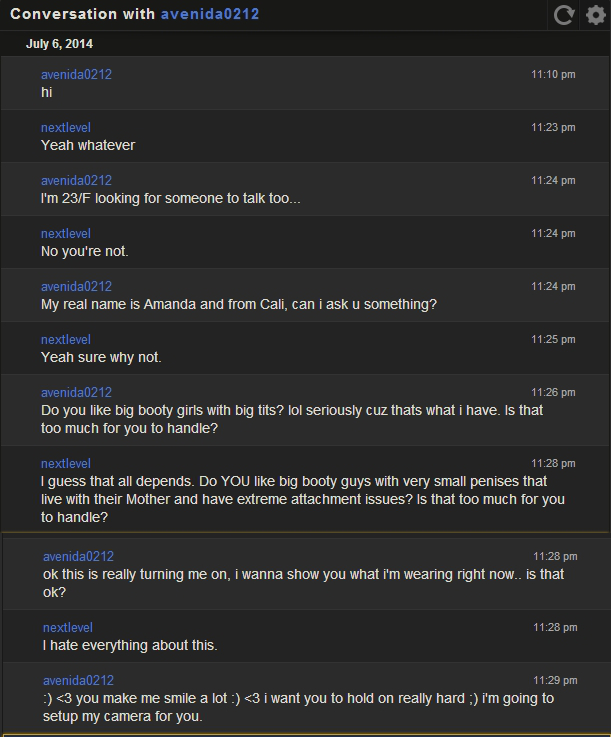
Task: Click the 11:23 pm timestamp
Action: [x=553, y=127]
